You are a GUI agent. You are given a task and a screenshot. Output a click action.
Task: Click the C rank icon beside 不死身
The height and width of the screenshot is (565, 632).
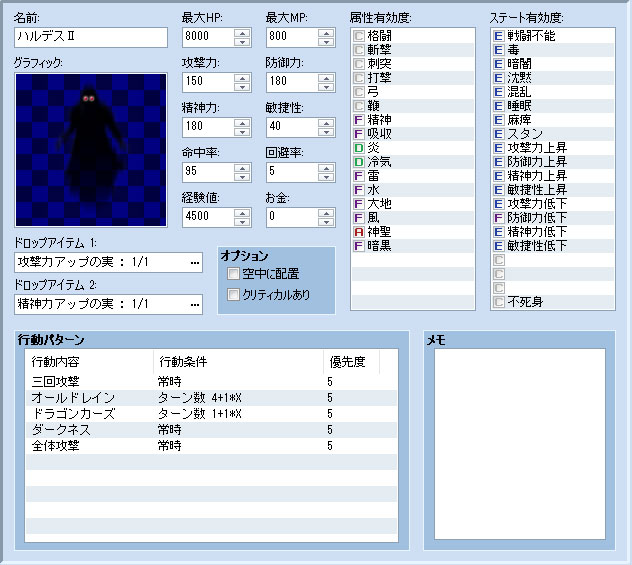click(498, 301)
